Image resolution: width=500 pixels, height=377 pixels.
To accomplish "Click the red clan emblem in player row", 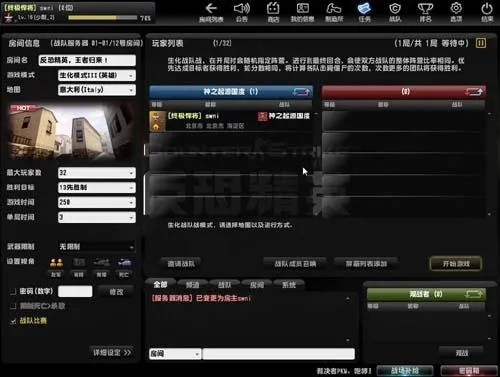I will point(262,116).
